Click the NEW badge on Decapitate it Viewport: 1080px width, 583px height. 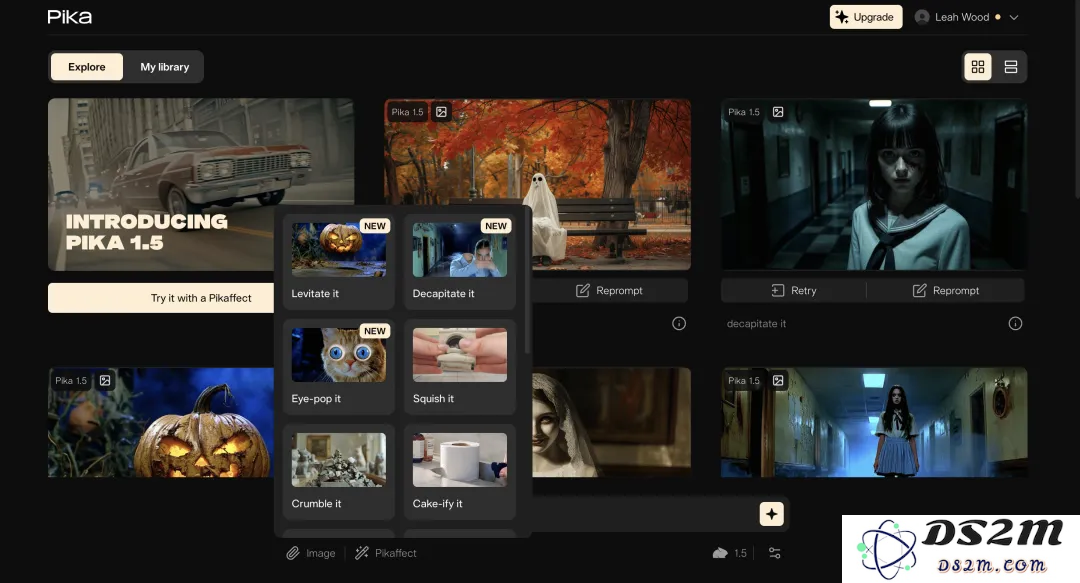496,226
